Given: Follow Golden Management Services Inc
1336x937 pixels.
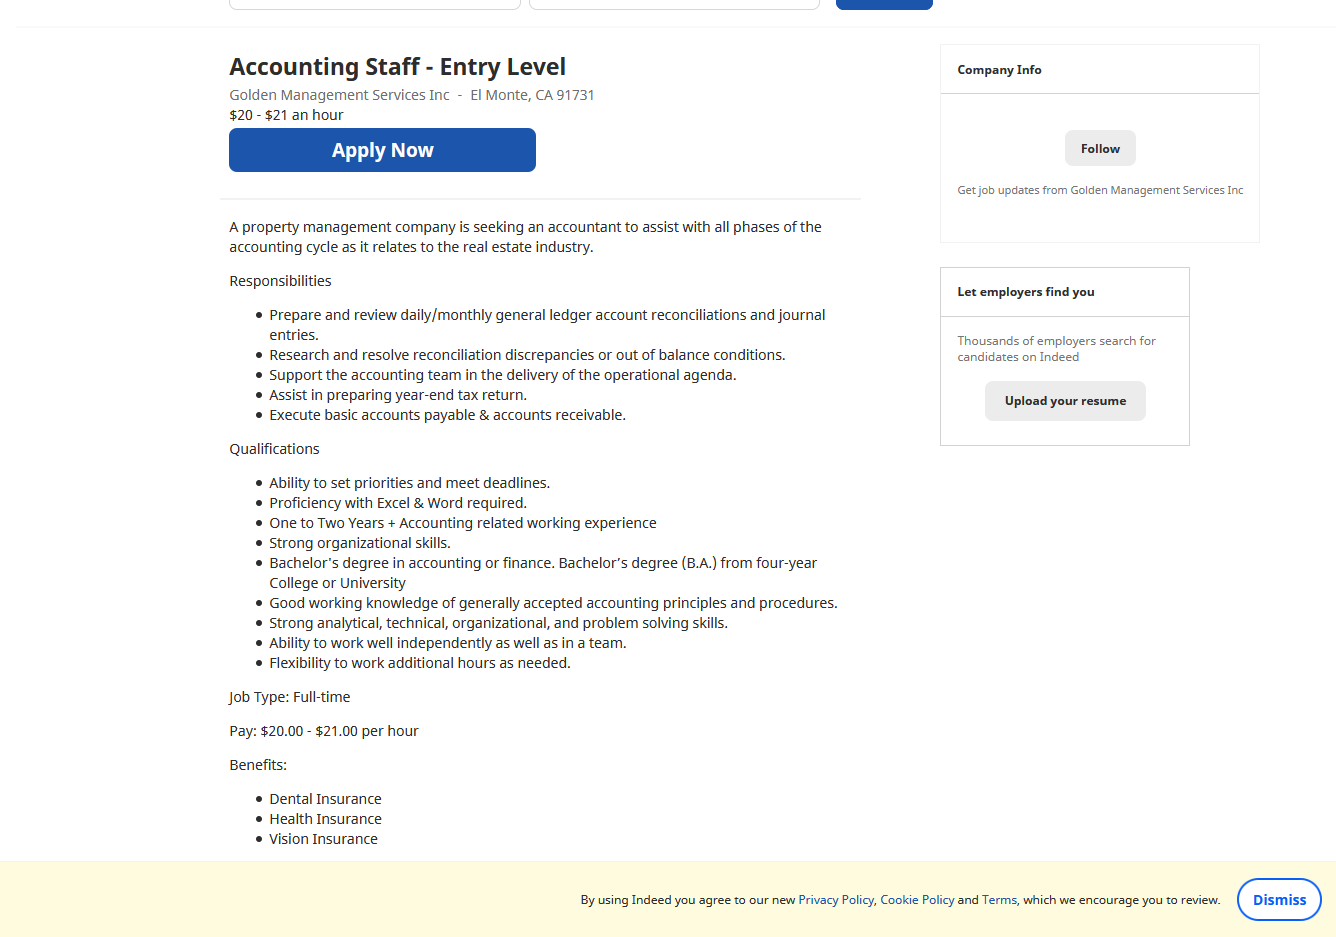Looking at the screenshot, I should 1100,148.
